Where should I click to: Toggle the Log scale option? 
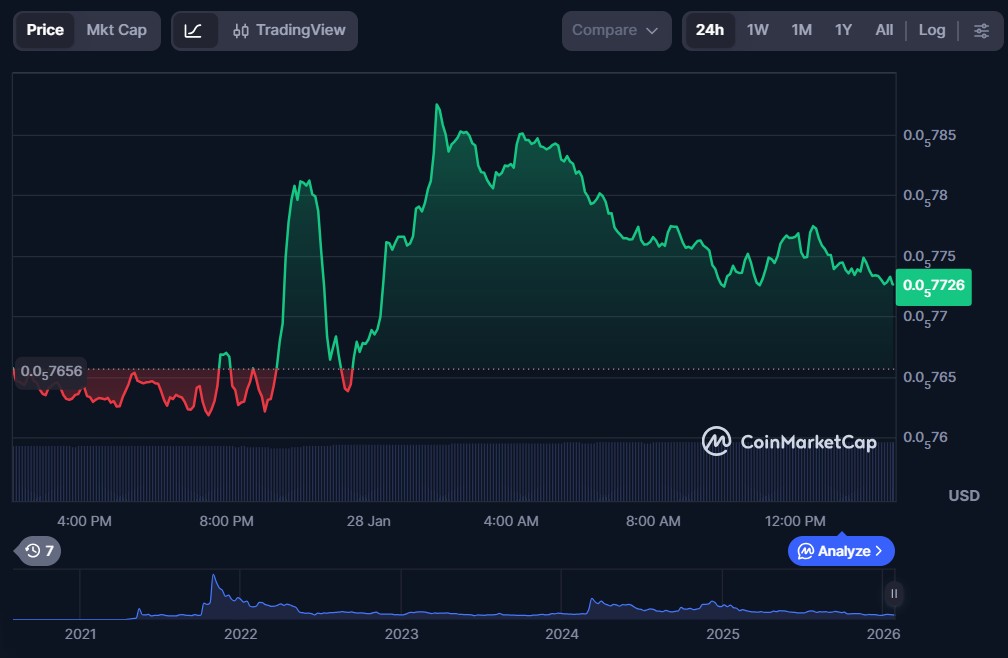(x=931, y=30)
